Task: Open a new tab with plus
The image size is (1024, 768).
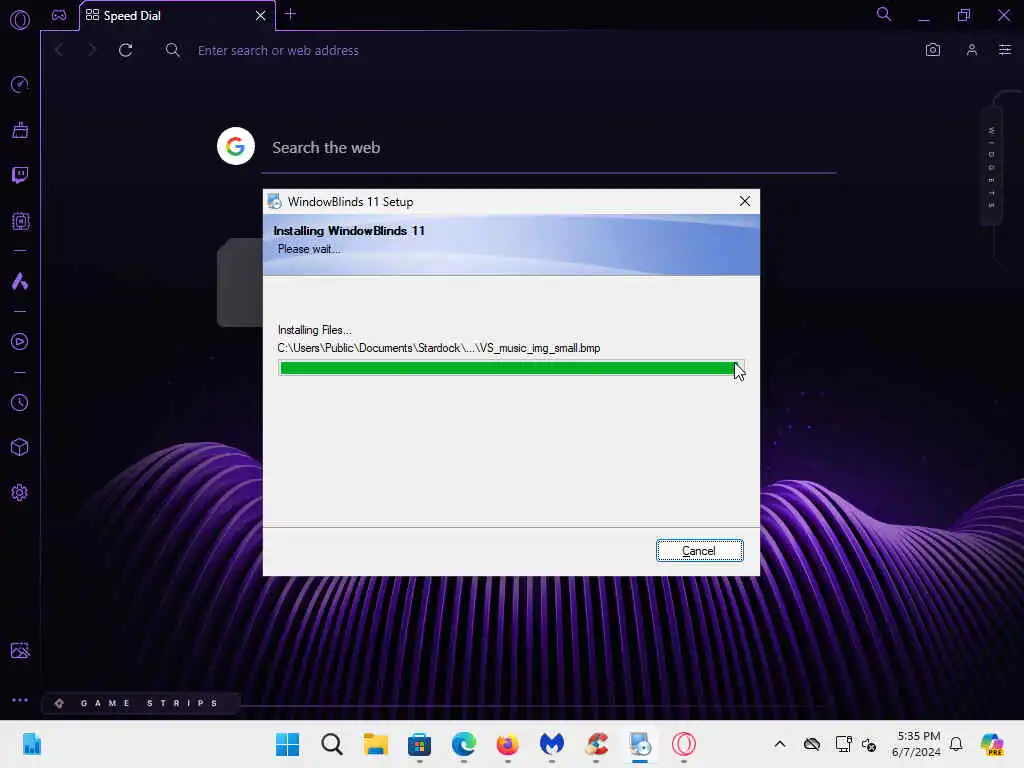Action: pos(291,14)
